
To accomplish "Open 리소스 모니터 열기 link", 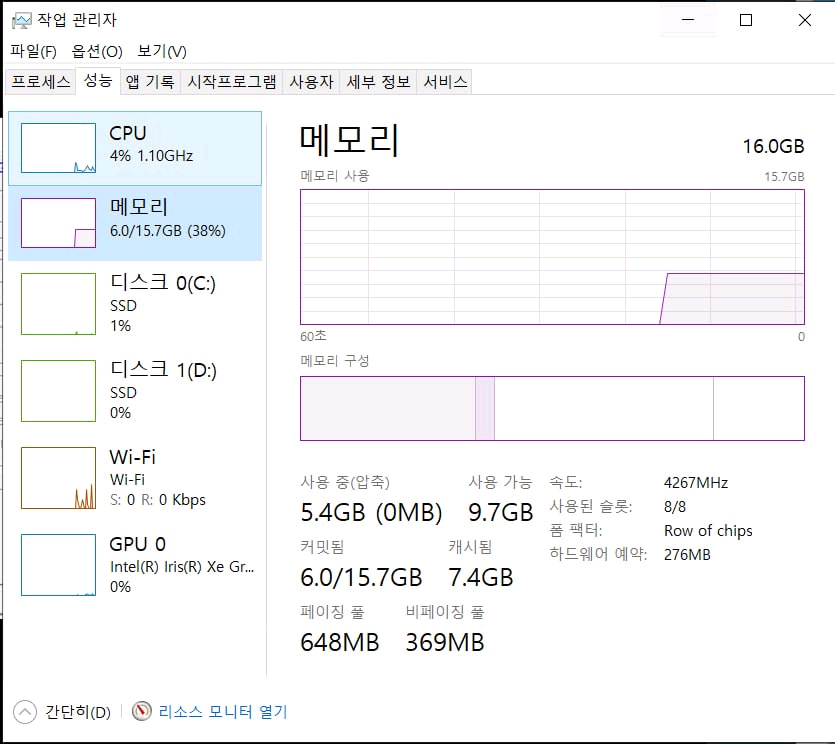I will [223, 712].
